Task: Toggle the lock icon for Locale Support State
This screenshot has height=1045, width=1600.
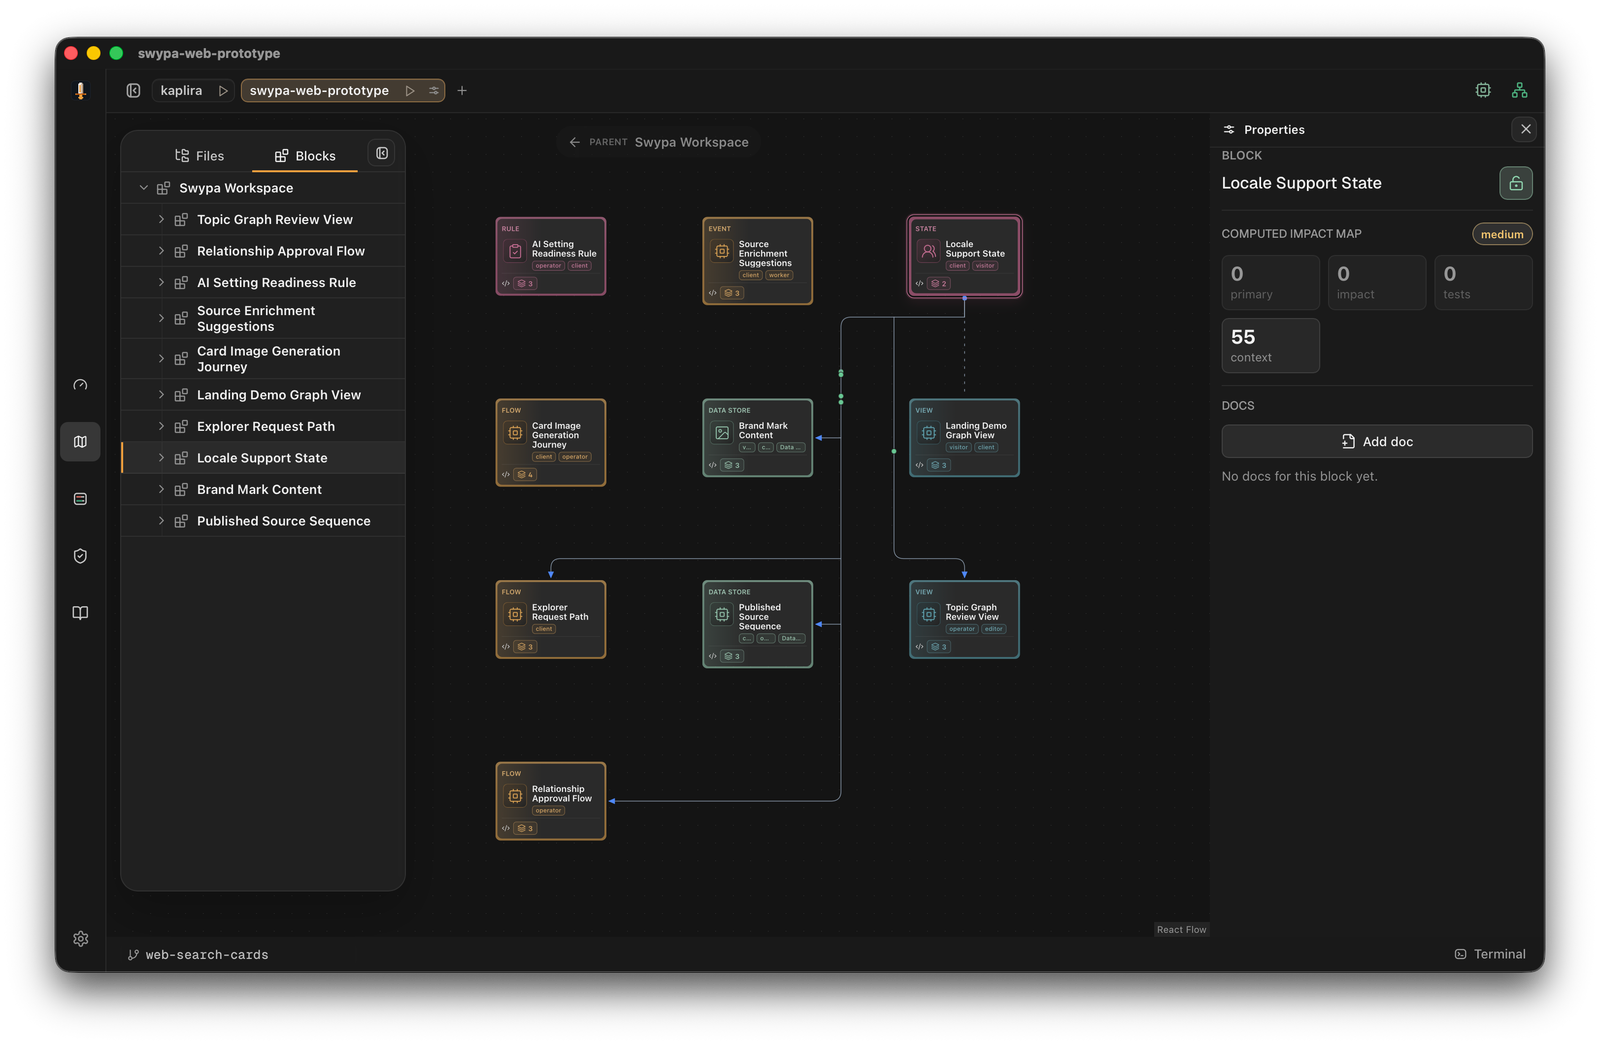Action: click(x=1515, y=183)
